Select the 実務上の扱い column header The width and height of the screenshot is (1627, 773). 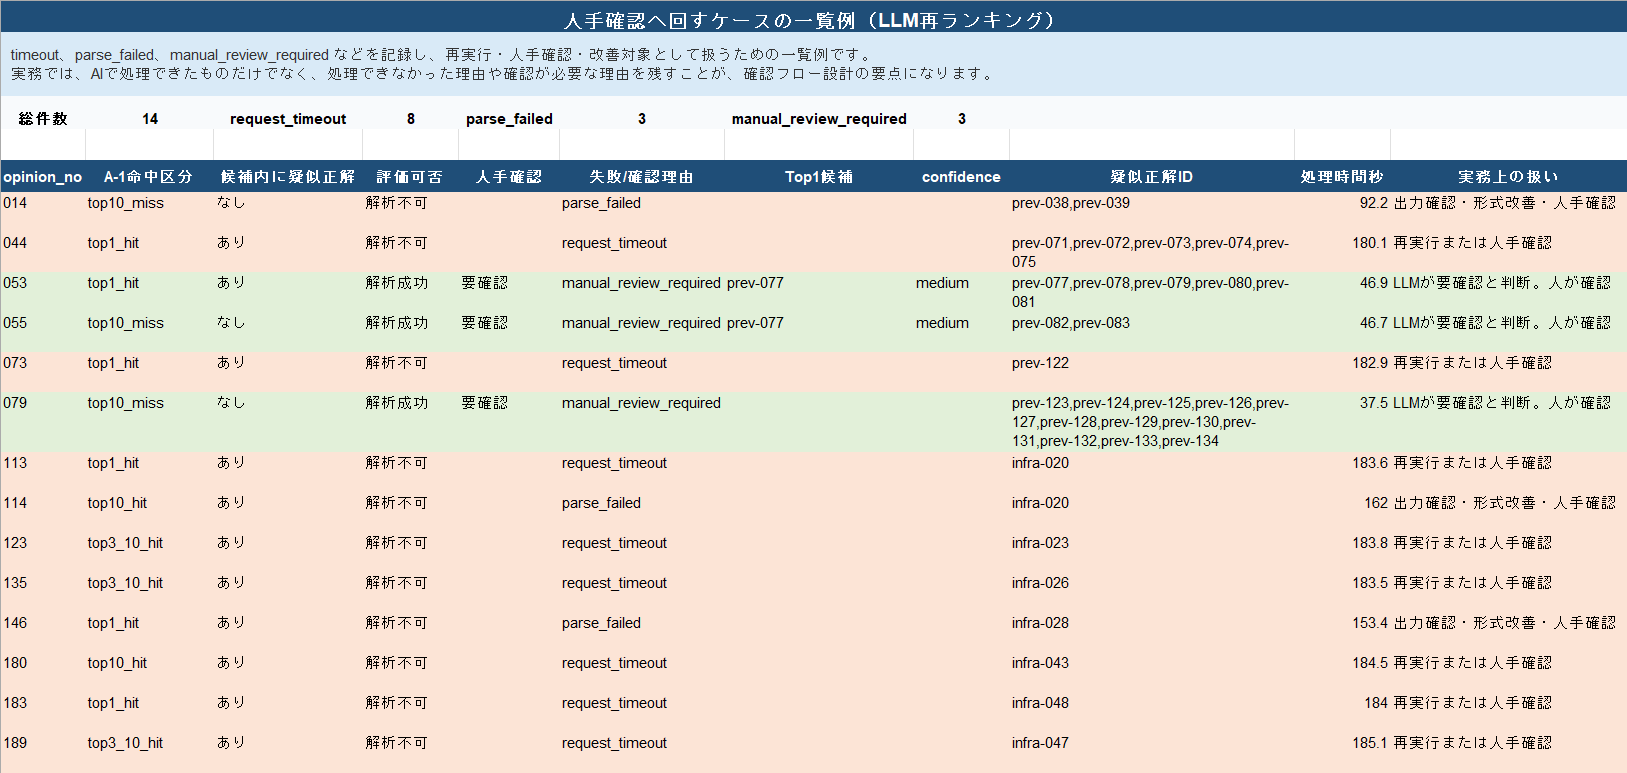[x=1508, y=177]
